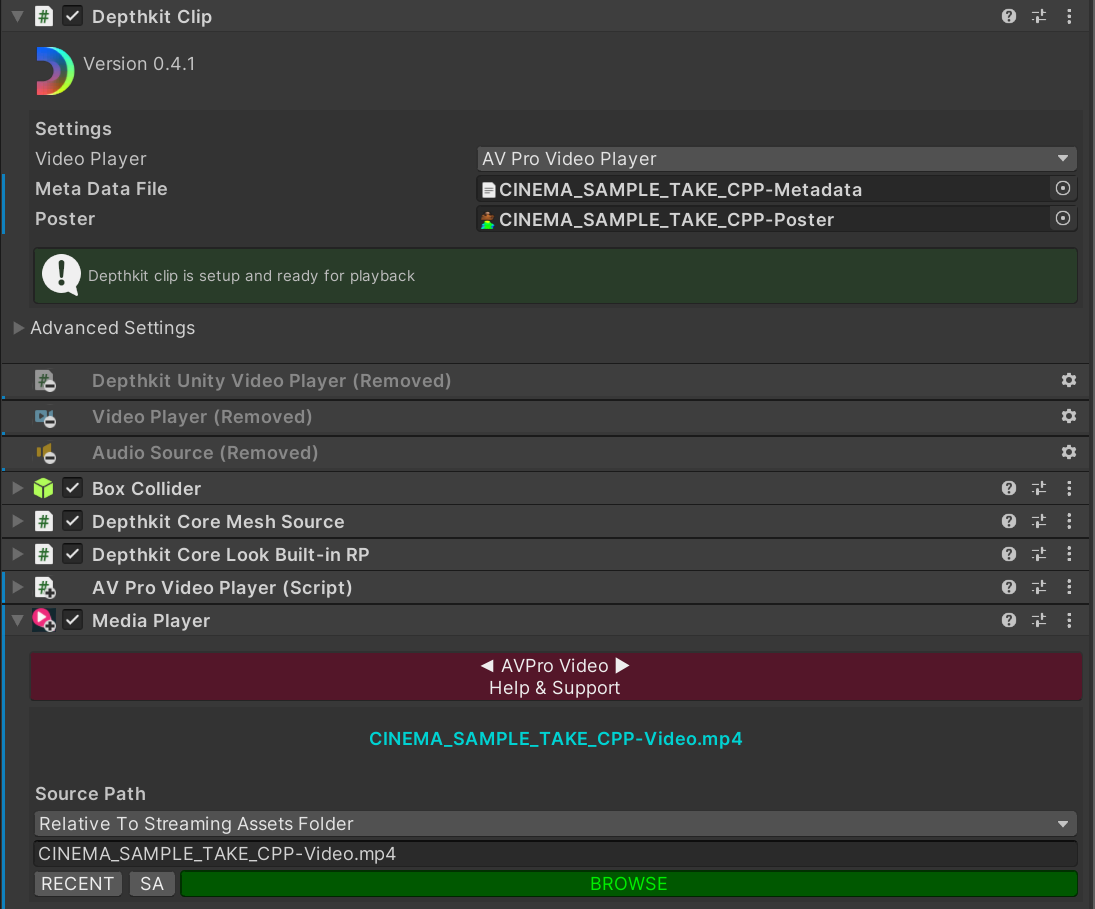
Task: Open object picker for Poster field
Action: coord(1063,219)
